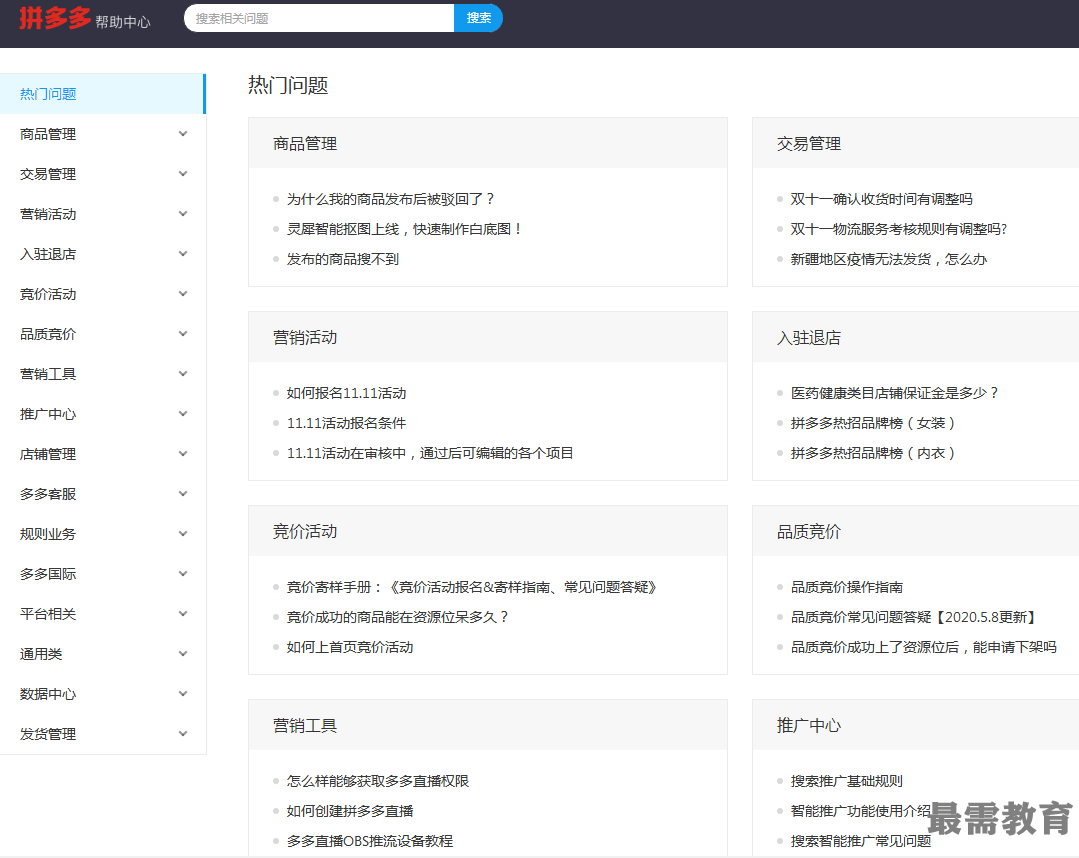1079x858 pixels.
Task: Open 品质竞价操作指南 link
Action: pos(846,587)
